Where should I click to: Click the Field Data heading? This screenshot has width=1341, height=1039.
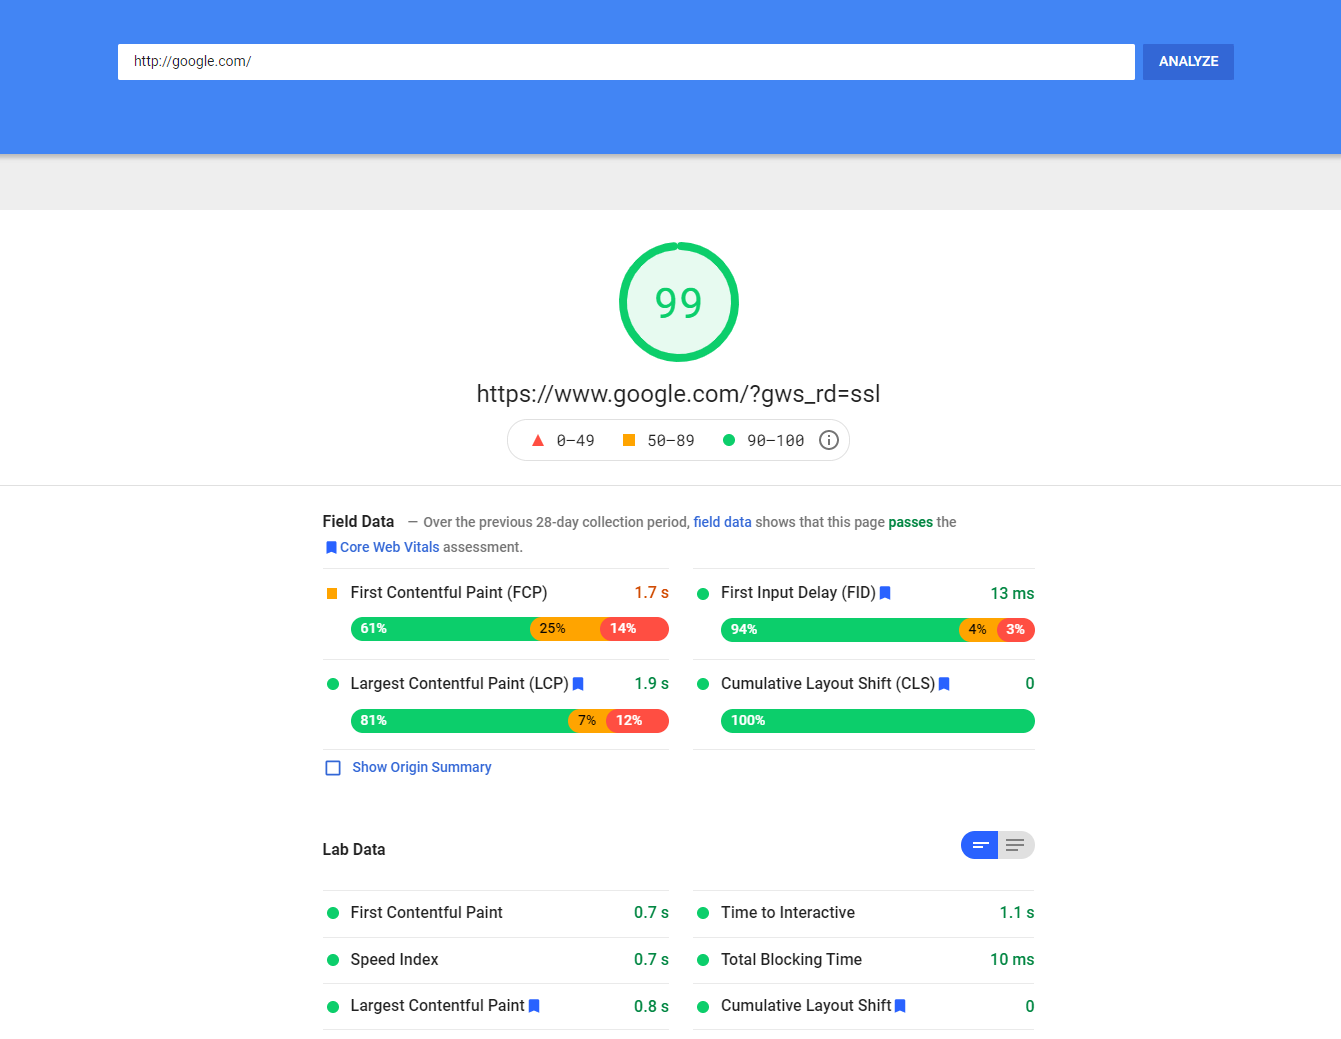pyautogui.click(x=358, y=522)
